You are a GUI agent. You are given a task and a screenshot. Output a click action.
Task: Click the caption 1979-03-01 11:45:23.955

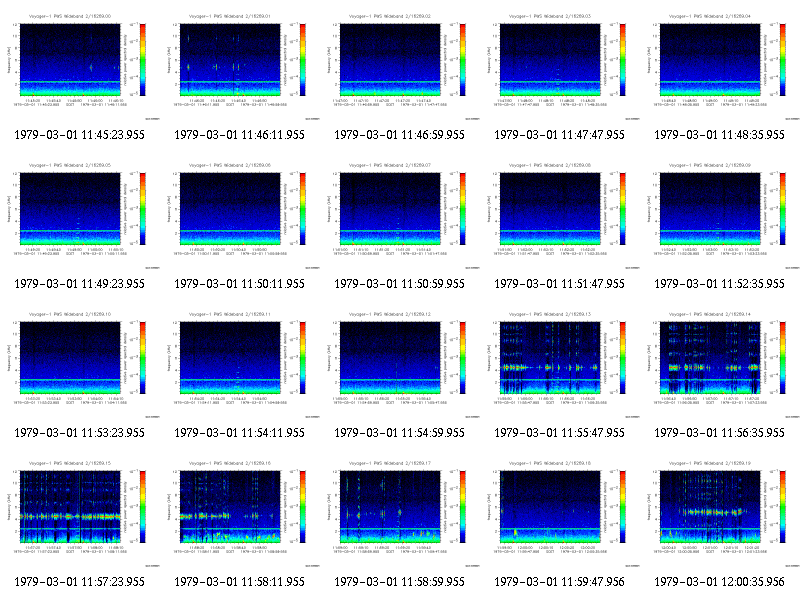point(80,135)
